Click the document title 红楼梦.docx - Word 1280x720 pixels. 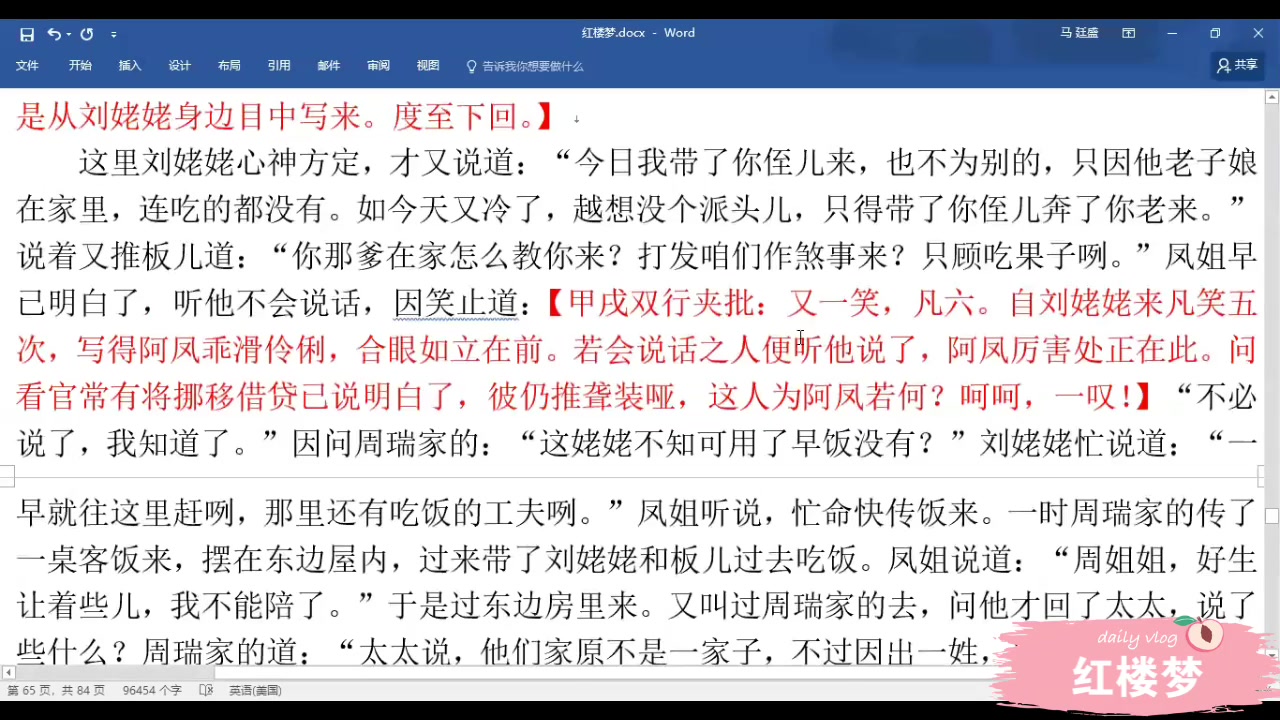click(638, 33)
